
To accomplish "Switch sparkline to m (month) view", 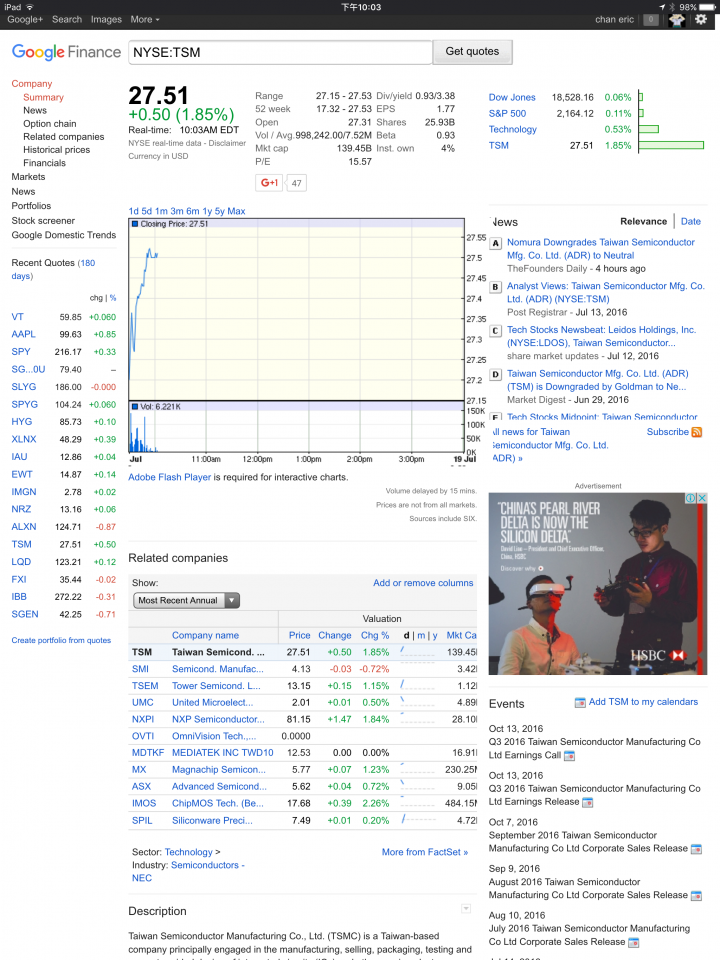I will 421,636.
